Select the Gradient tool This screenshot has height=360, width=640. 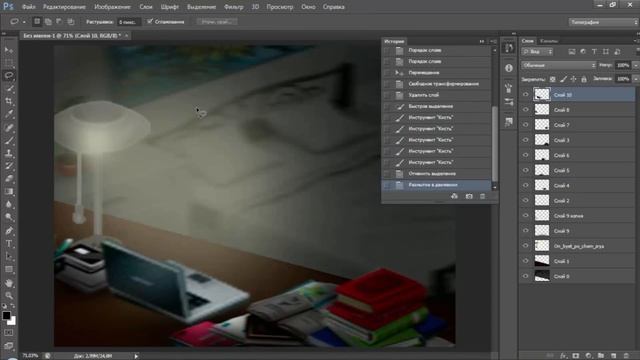coord(9,191)
